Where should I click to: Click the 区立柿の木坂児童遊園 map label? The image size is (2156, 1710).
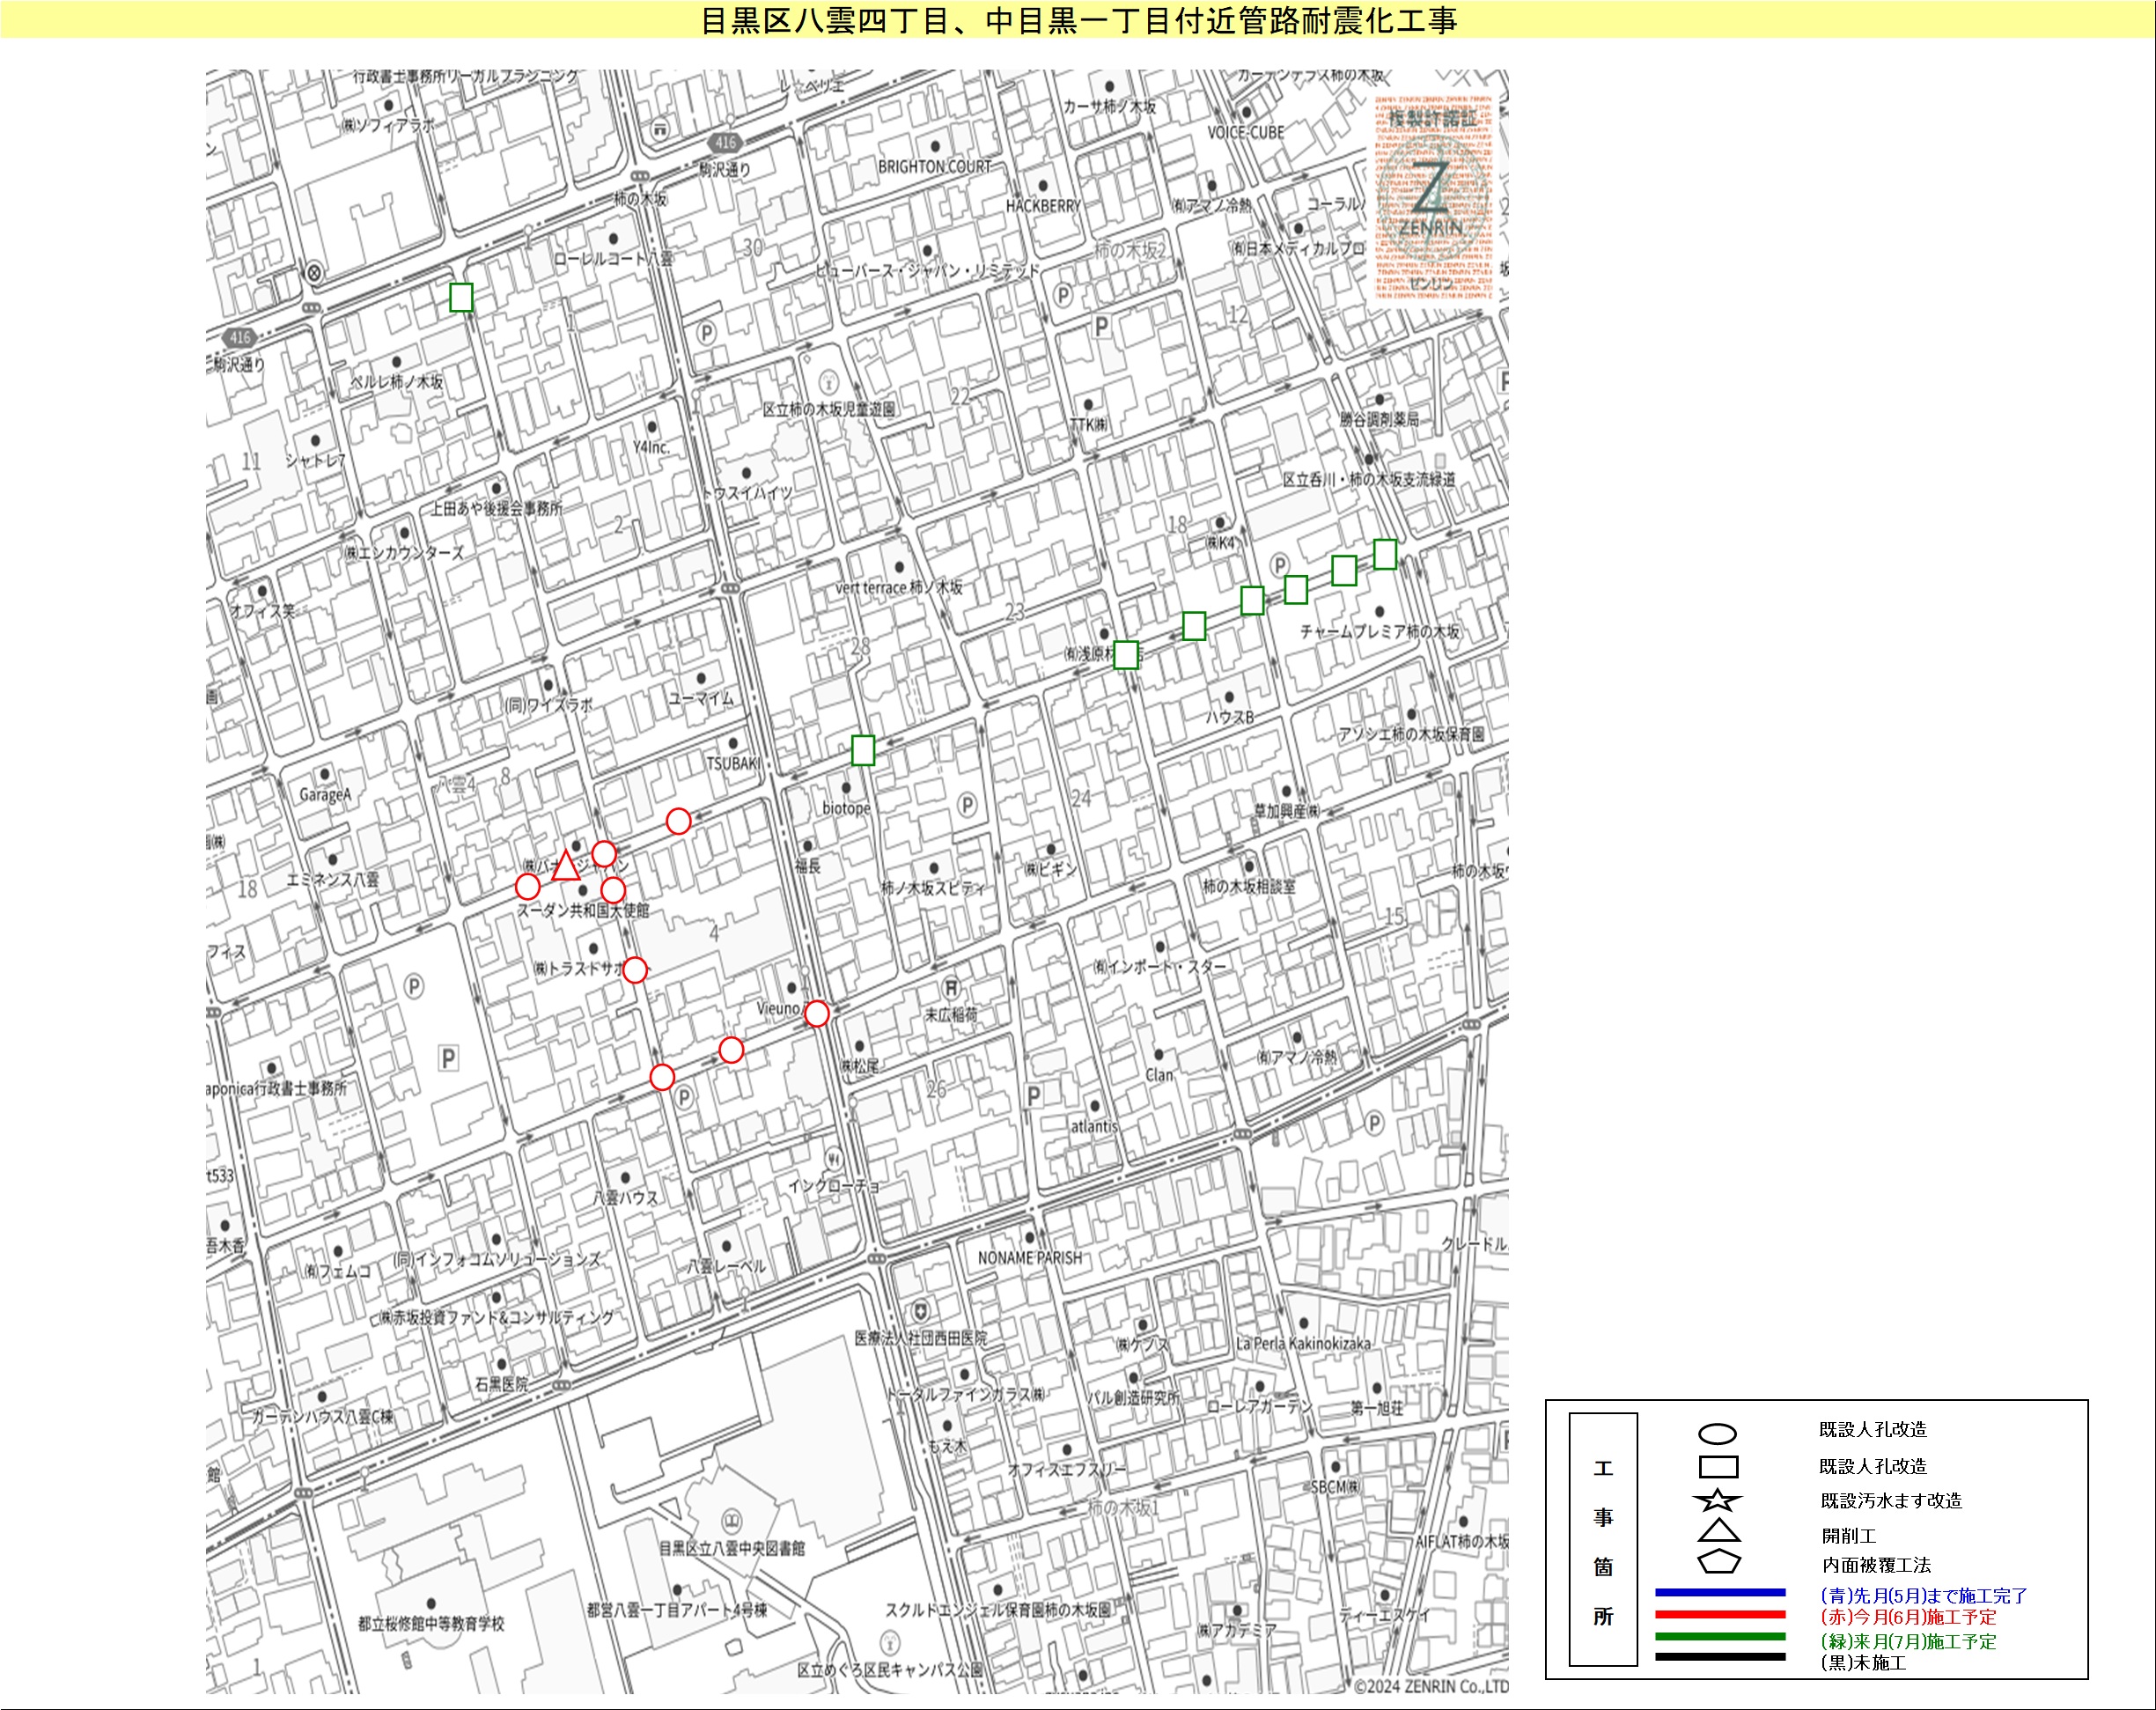point(829,409)
